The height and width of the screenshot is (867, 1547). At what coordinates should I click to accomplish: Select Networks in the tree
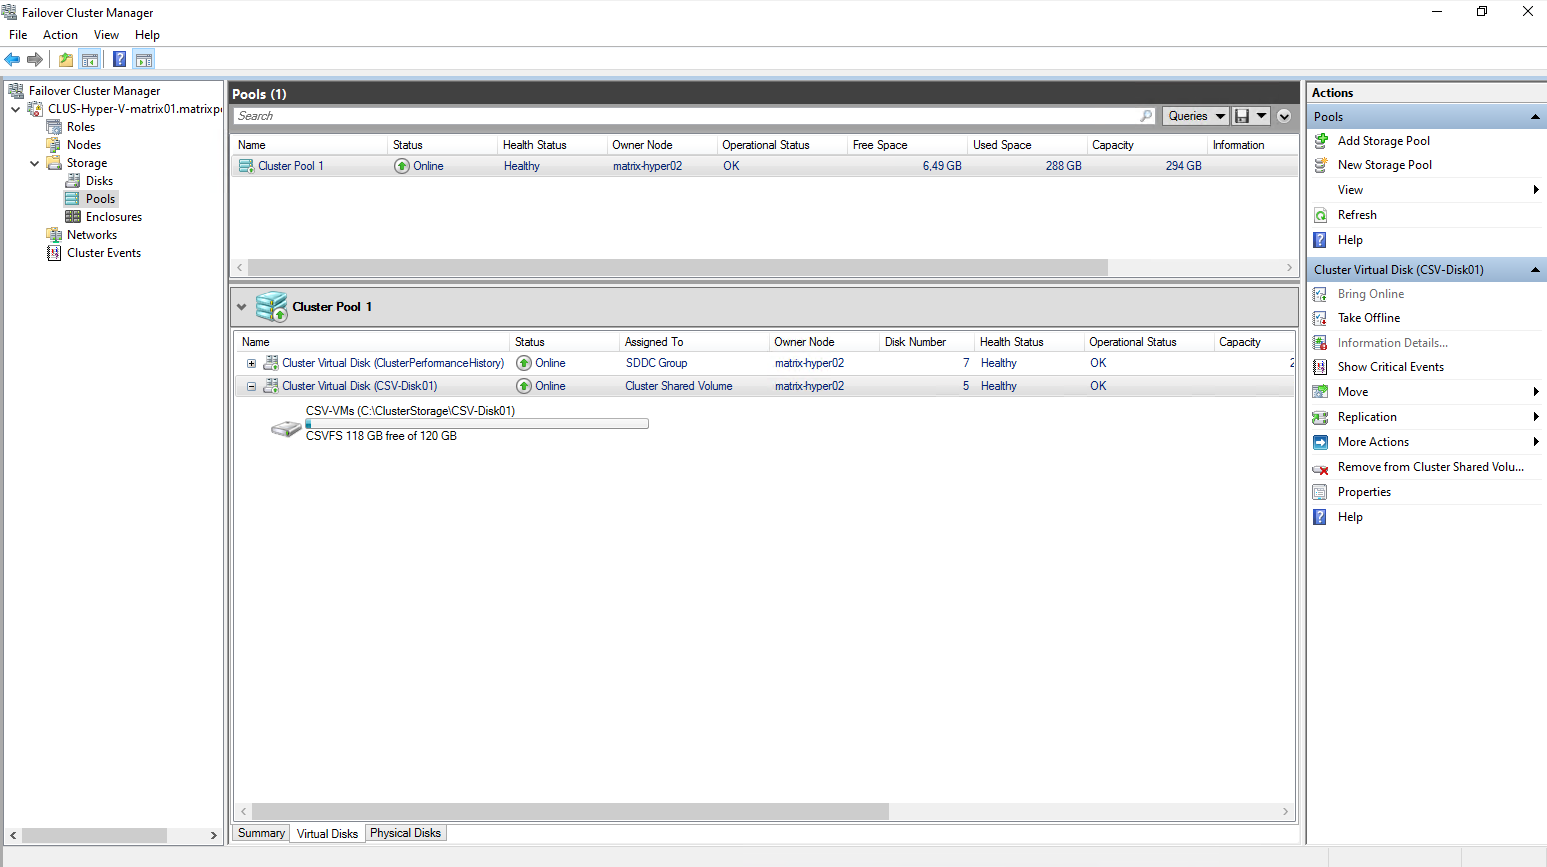[92, 235]
